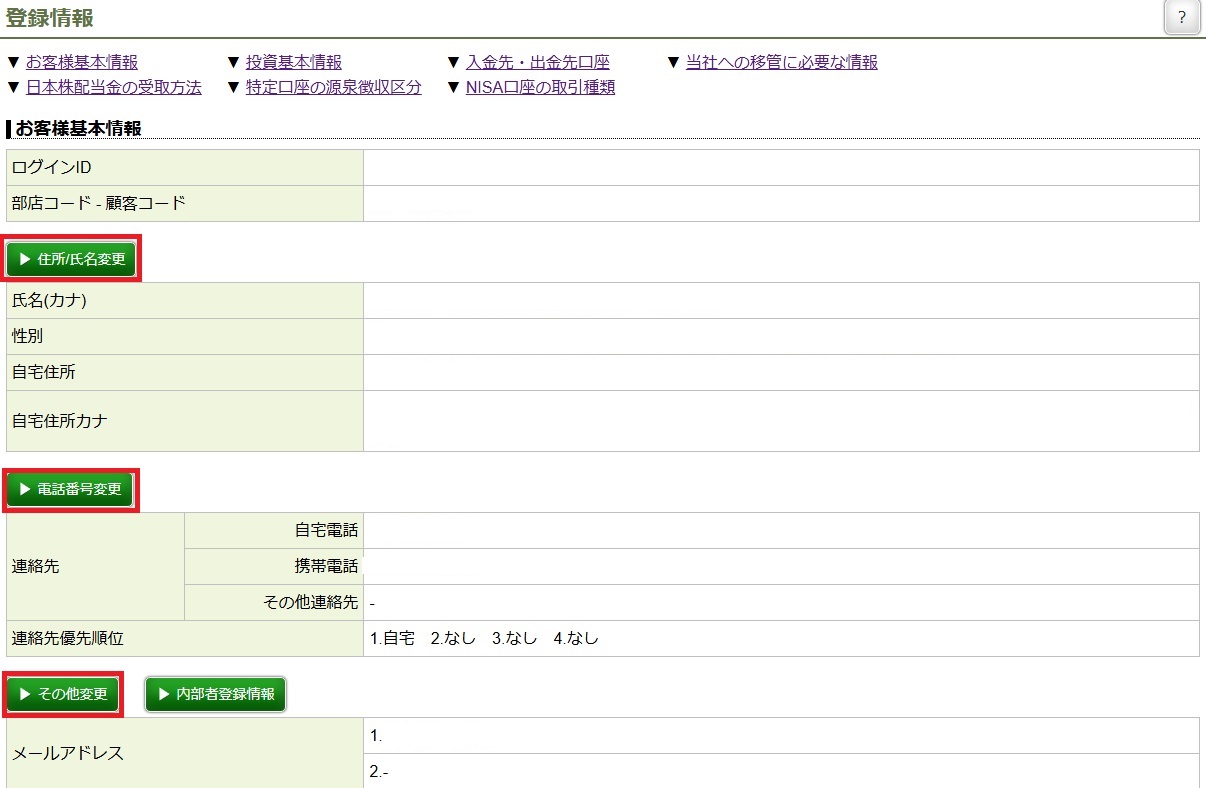Viewport: 1206px width, 788px height.
Task: Click 当社への移管に必要な情報 link
Action: click(x=781, y=62)
